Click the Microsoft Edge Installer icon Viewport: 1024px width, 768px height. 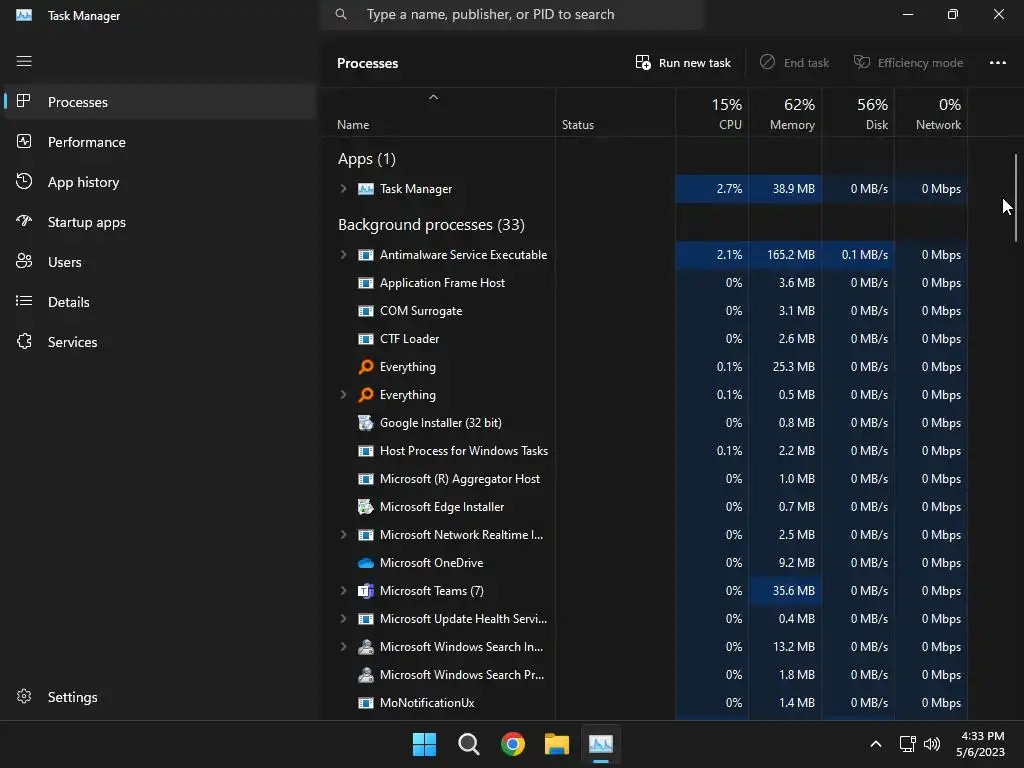point(366,507)
